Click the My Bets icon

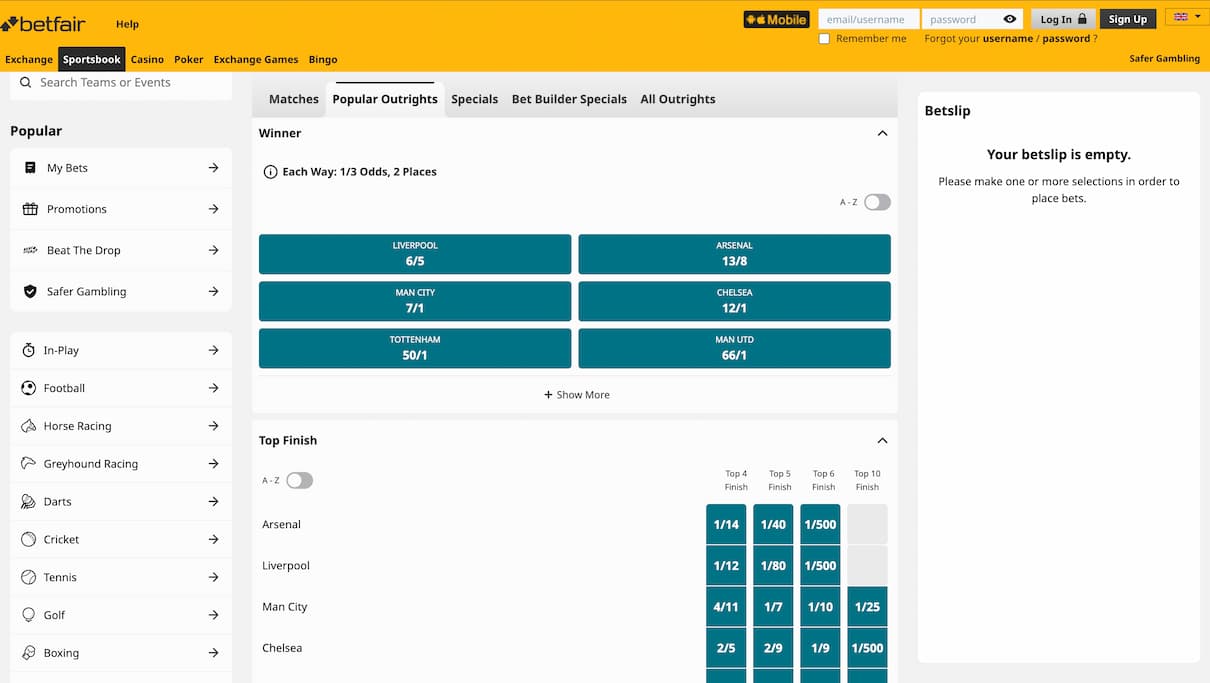[30, 168]
